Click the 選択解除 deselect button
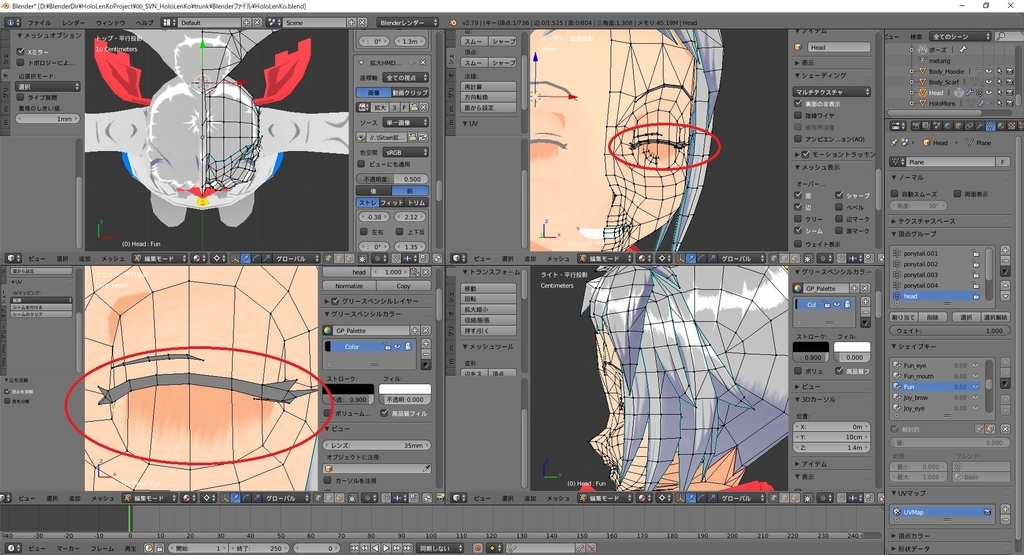The image size is (1024, 555). click(x=995, y=317)
